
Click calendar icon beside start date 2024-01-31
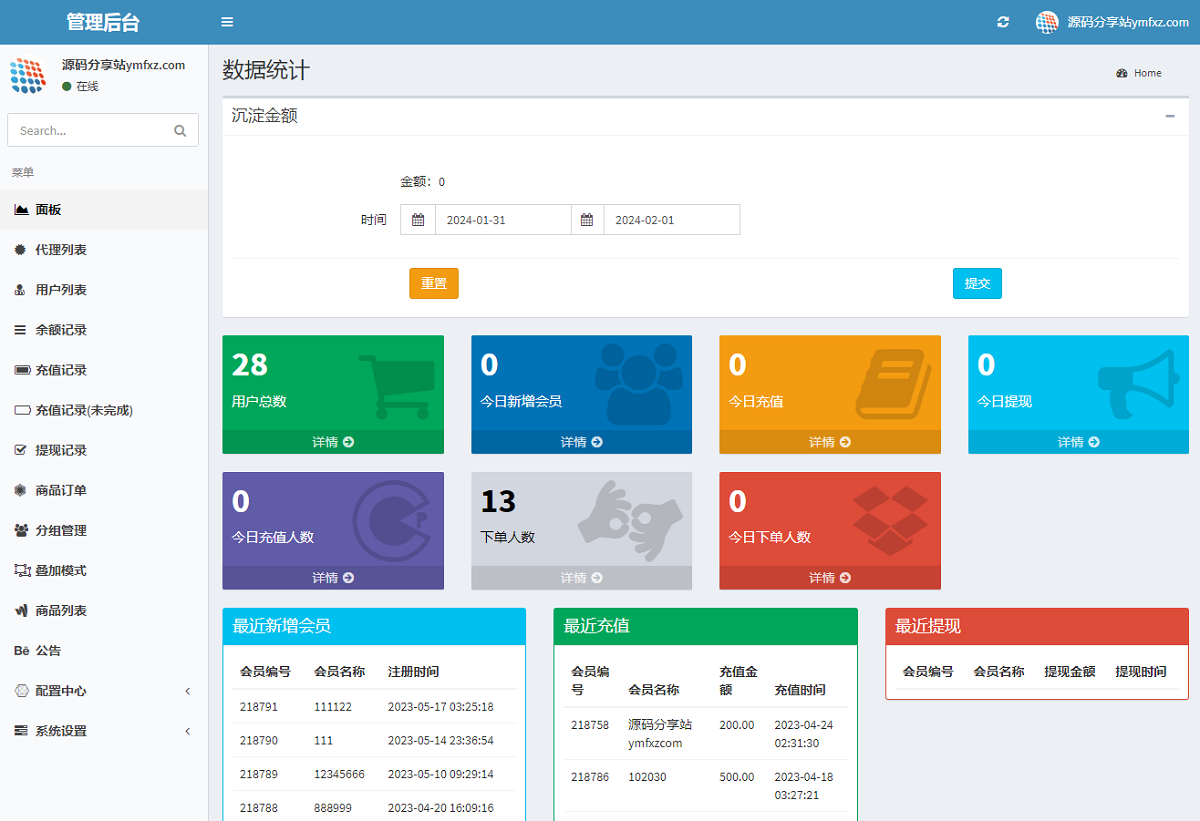(x=418, y=220)
